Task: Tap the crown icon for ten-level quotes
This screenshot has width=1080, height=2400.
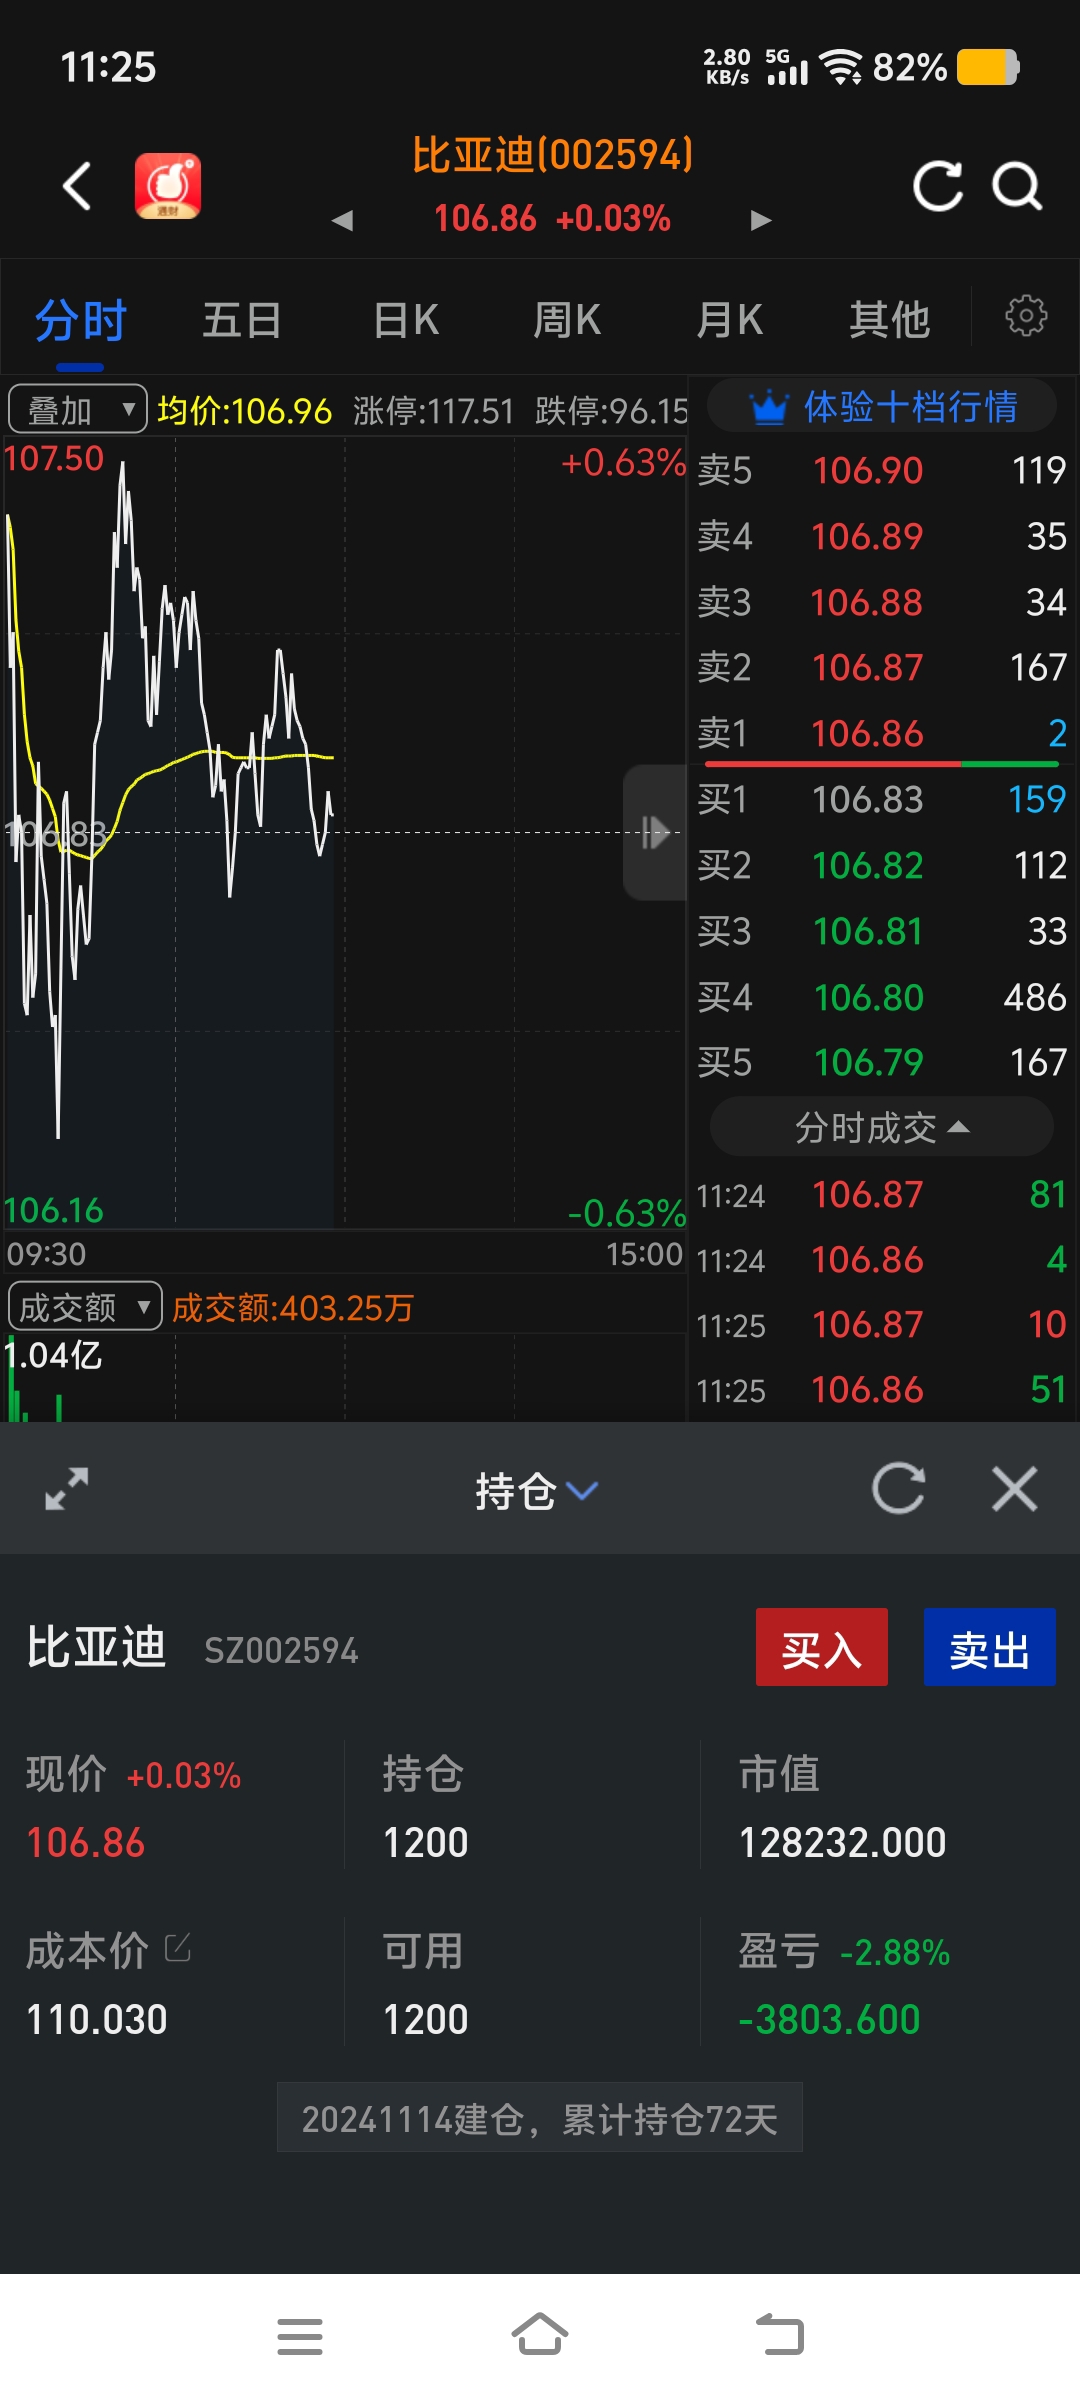Action: click(769, 408)
